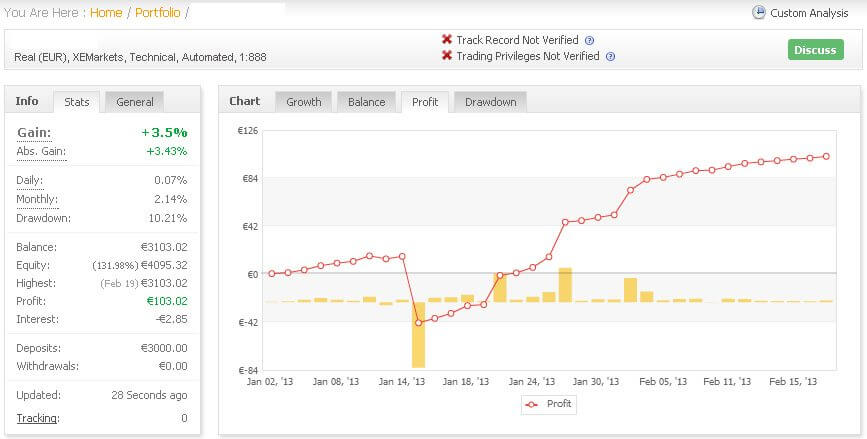Click help icon beside Track Record Not Verified
867x439 pixels.
coord(589,40)
